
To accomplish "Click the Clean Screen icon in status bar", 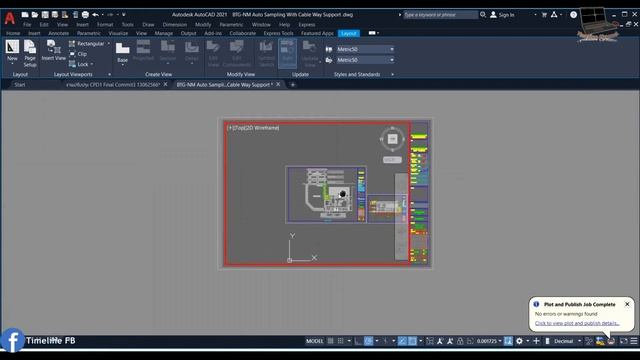I will click(x=624, y=341).
